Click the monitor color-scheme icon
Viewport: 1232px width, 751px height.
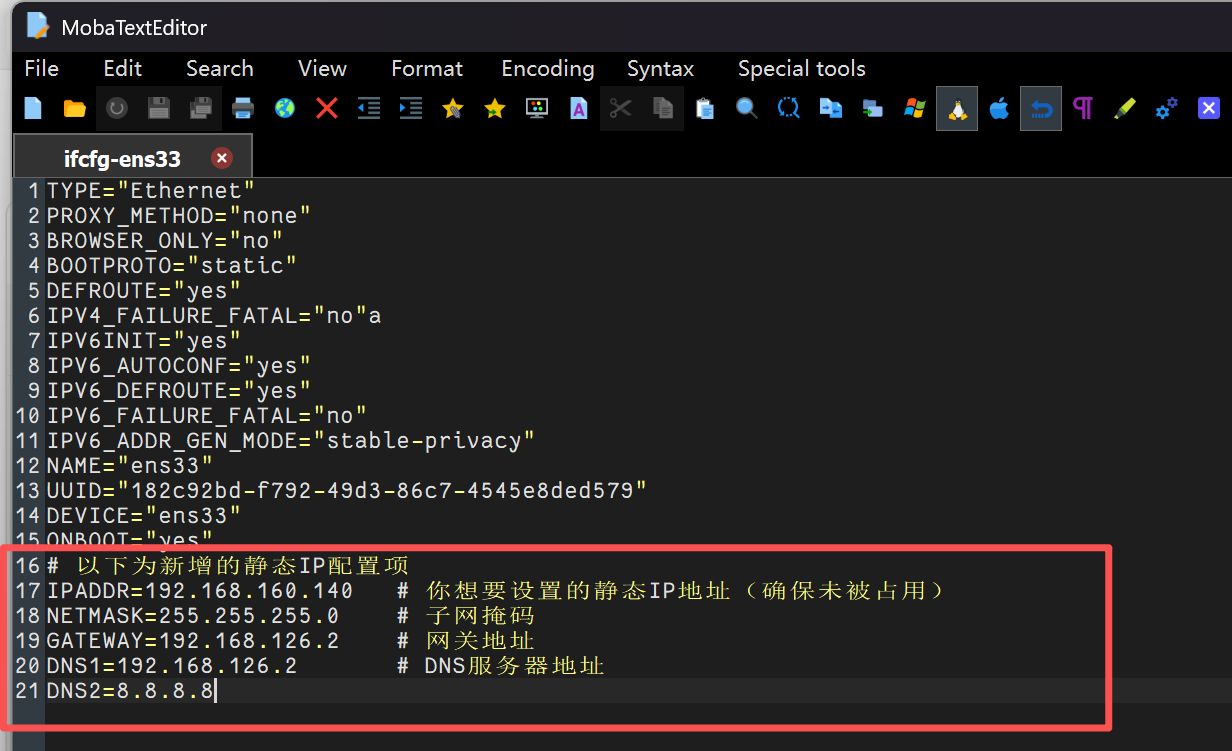tap(537, 108)
